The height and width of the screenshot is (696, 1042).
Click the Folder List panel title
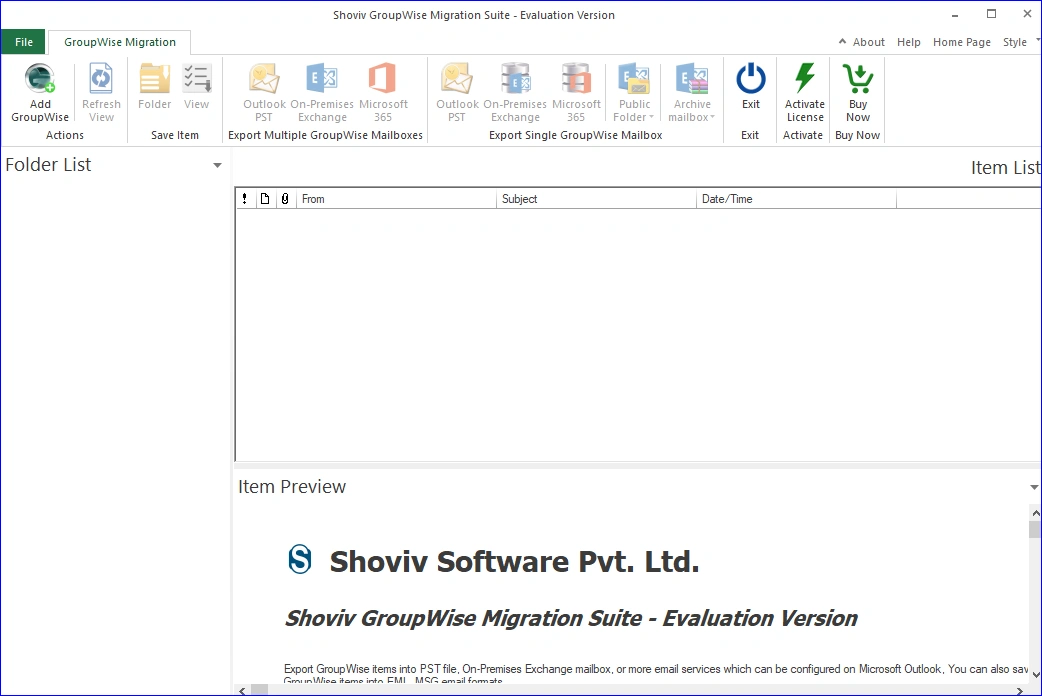[x=49, y=165]
